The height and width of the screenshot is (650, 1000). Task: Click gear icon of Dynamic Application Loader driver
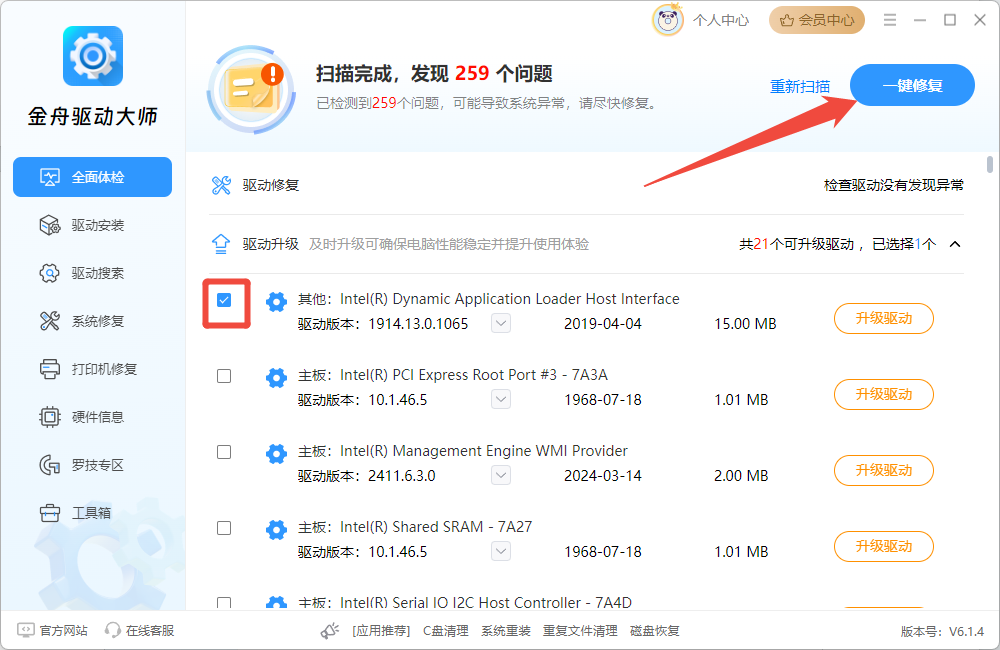coord(276,301)
